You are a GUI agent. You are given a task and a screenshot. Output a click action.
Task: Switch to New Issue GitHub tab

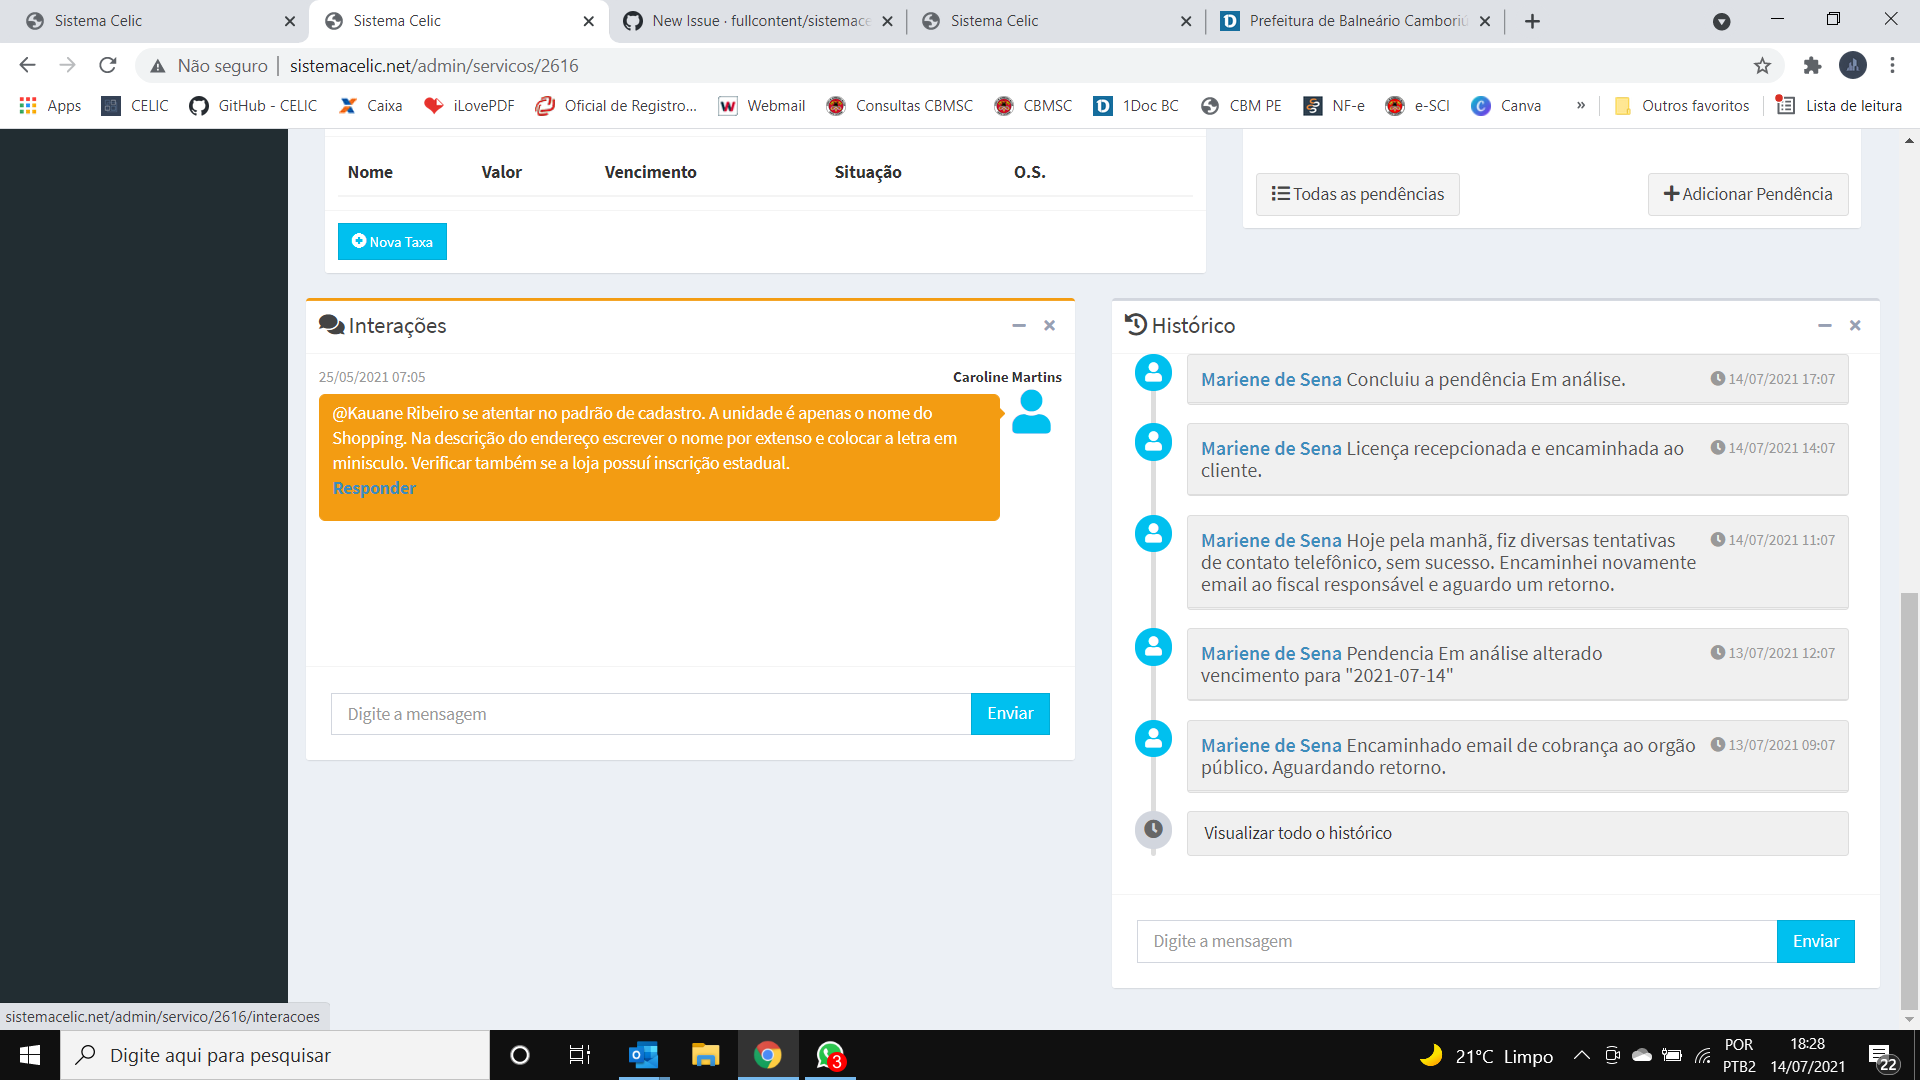(x=757, y=21)
